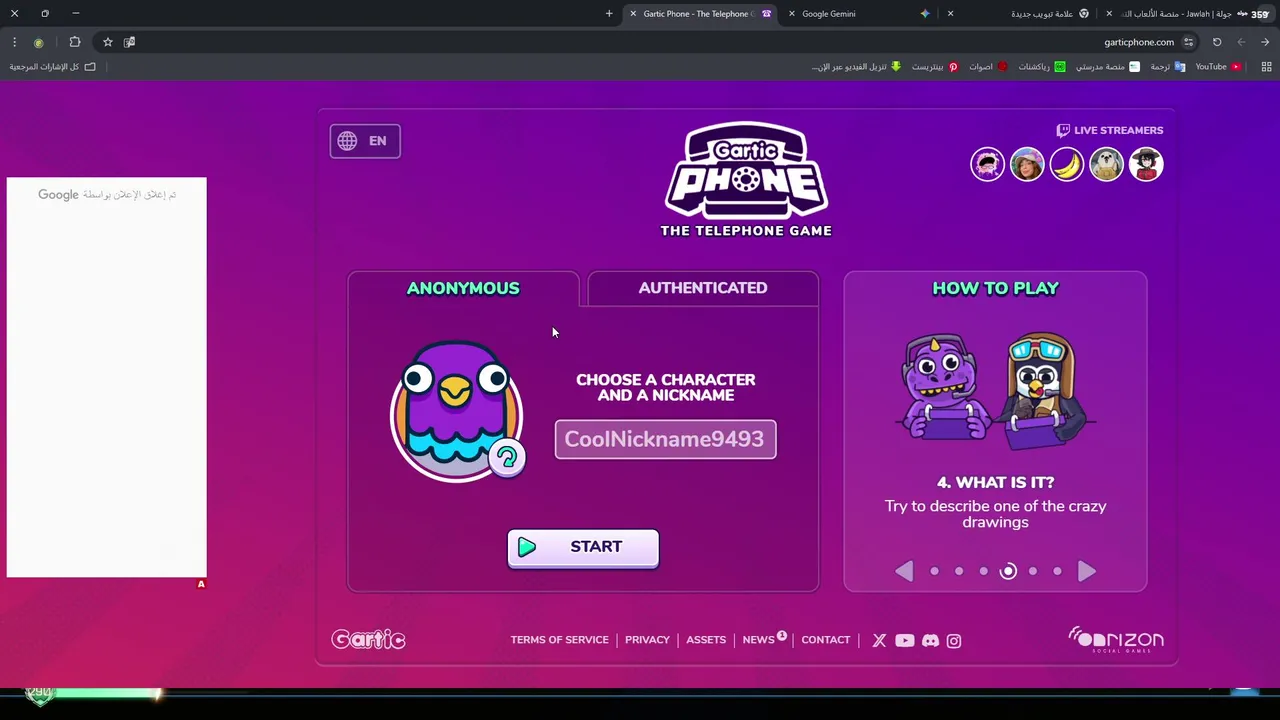Open the browser extensions puzzle icon
Image resolution: width=1280 pixels, height=720 pixels.
[x=75, y=42]
